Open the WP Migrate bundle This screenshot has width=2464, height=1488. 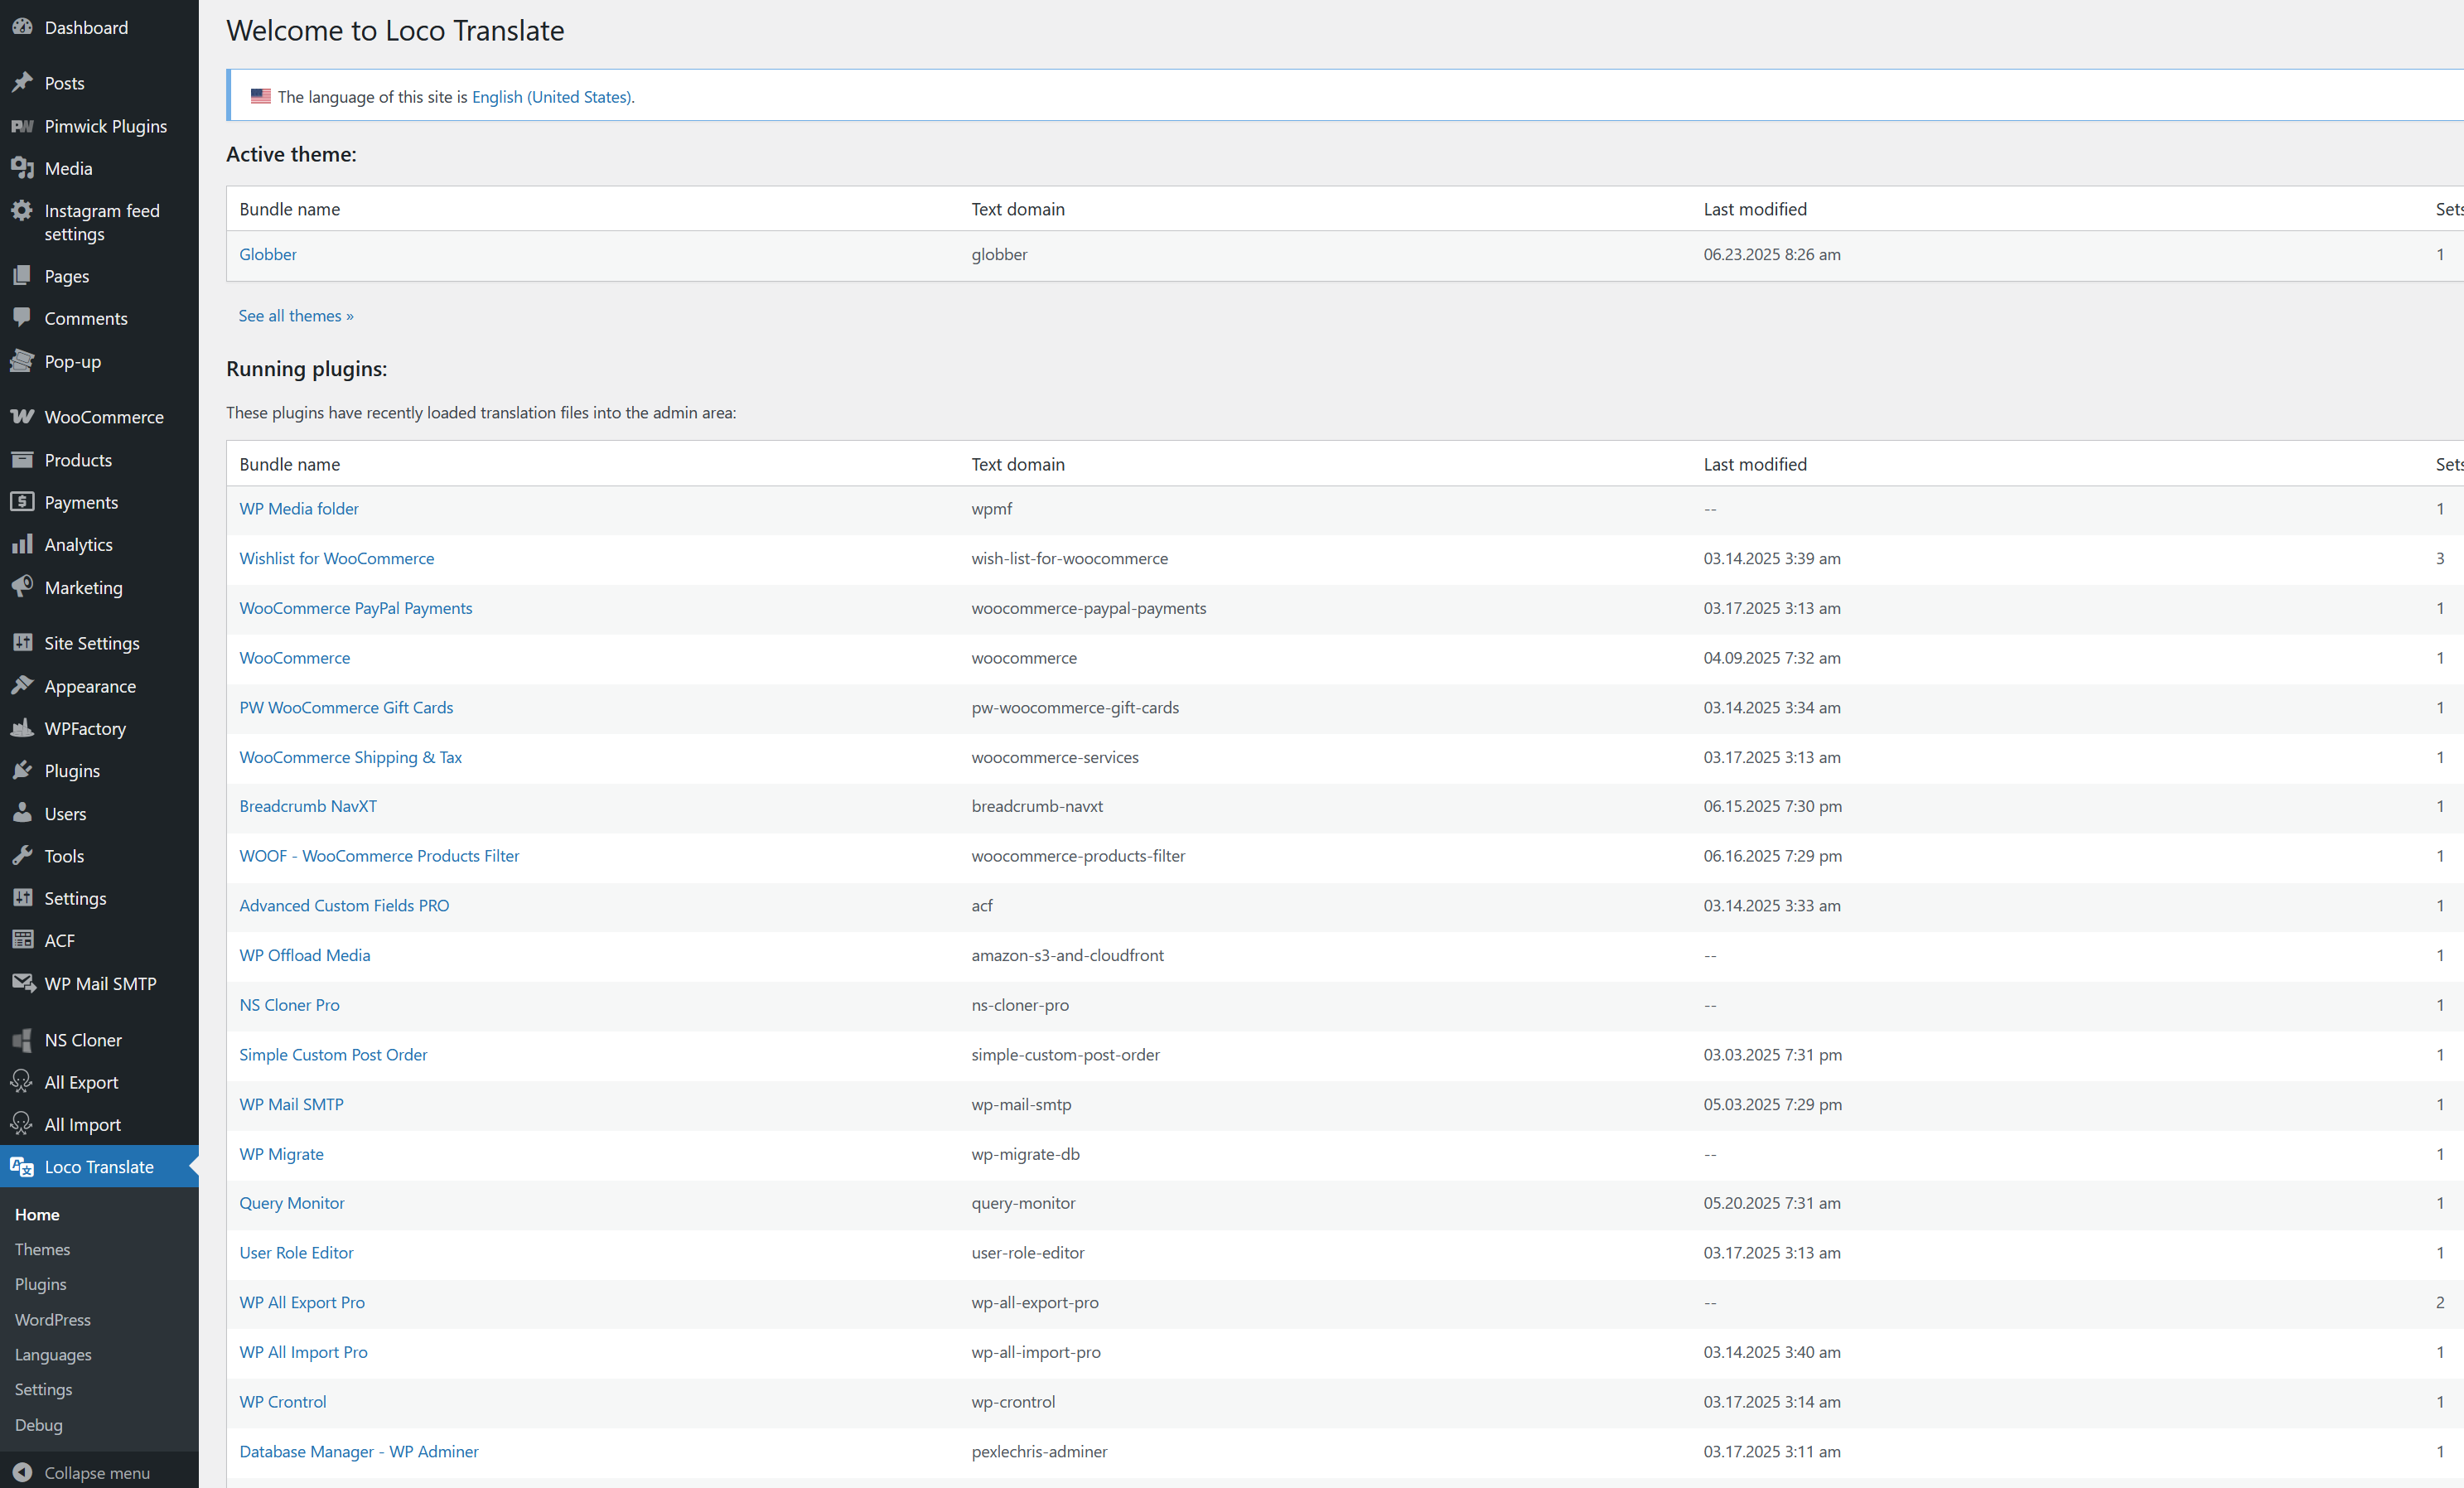point(281,1154)
